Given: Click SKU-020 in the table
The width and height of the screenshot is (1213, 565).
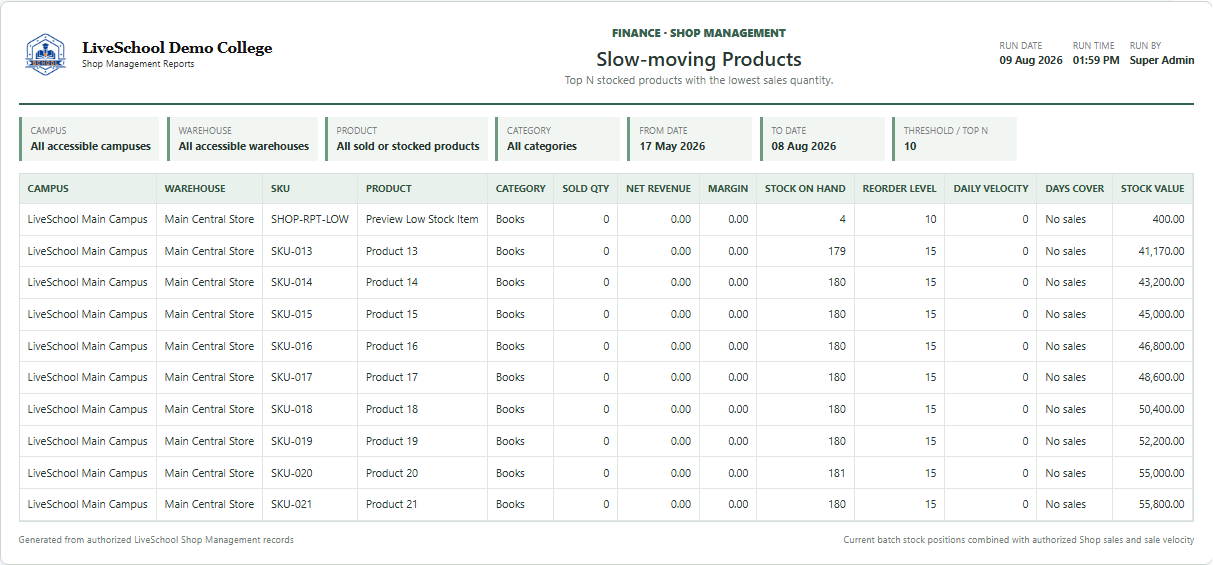Looking at the screenshot, I should [291, 473].
